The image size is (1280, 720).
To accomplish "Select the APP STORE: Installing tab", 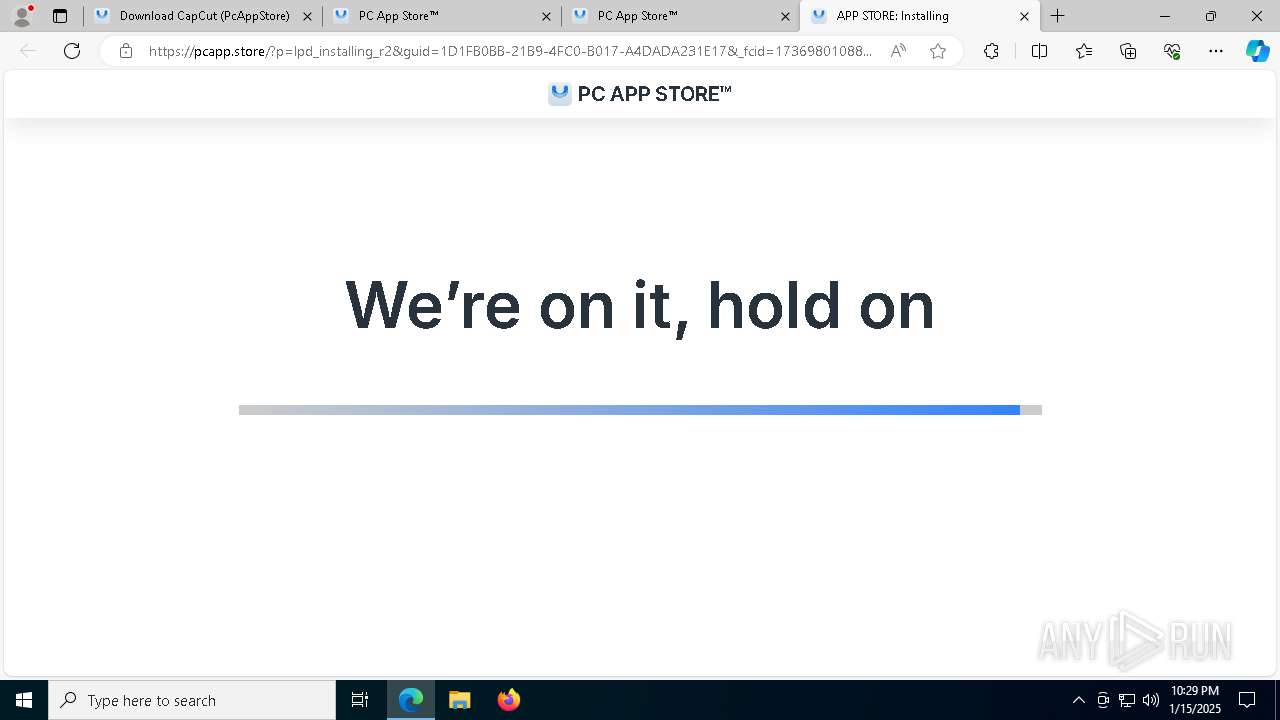I will [x=920, y=16].
